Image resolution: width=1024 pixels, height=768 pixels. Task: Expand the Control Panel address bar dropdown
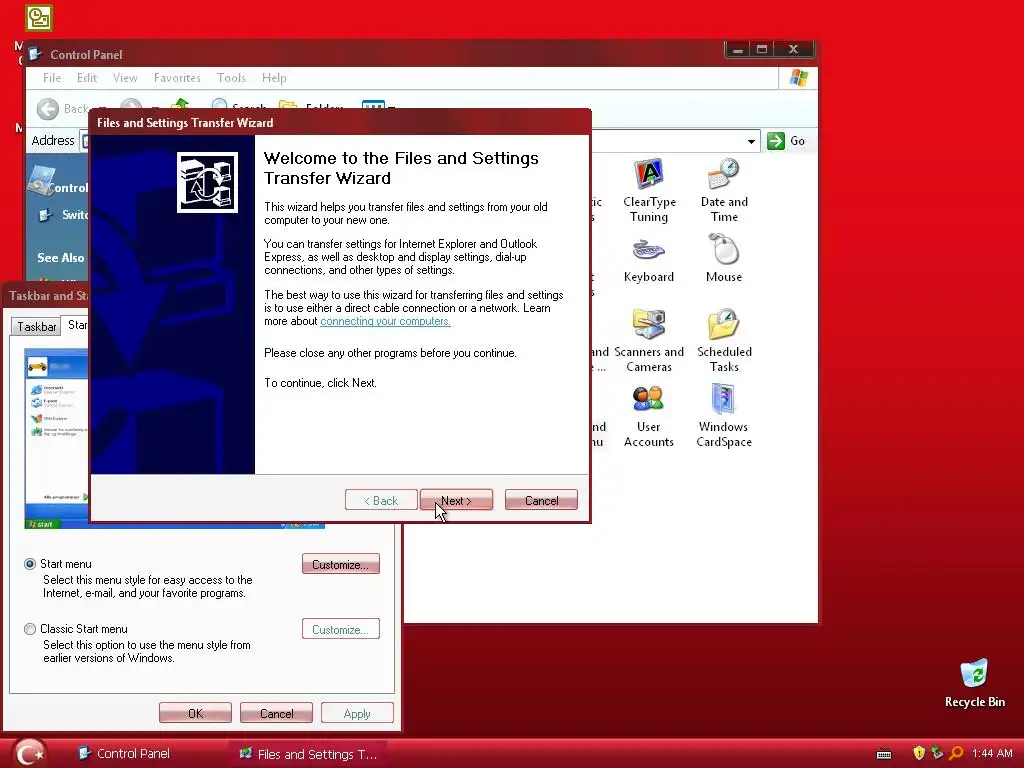click(x=751, y=141)
